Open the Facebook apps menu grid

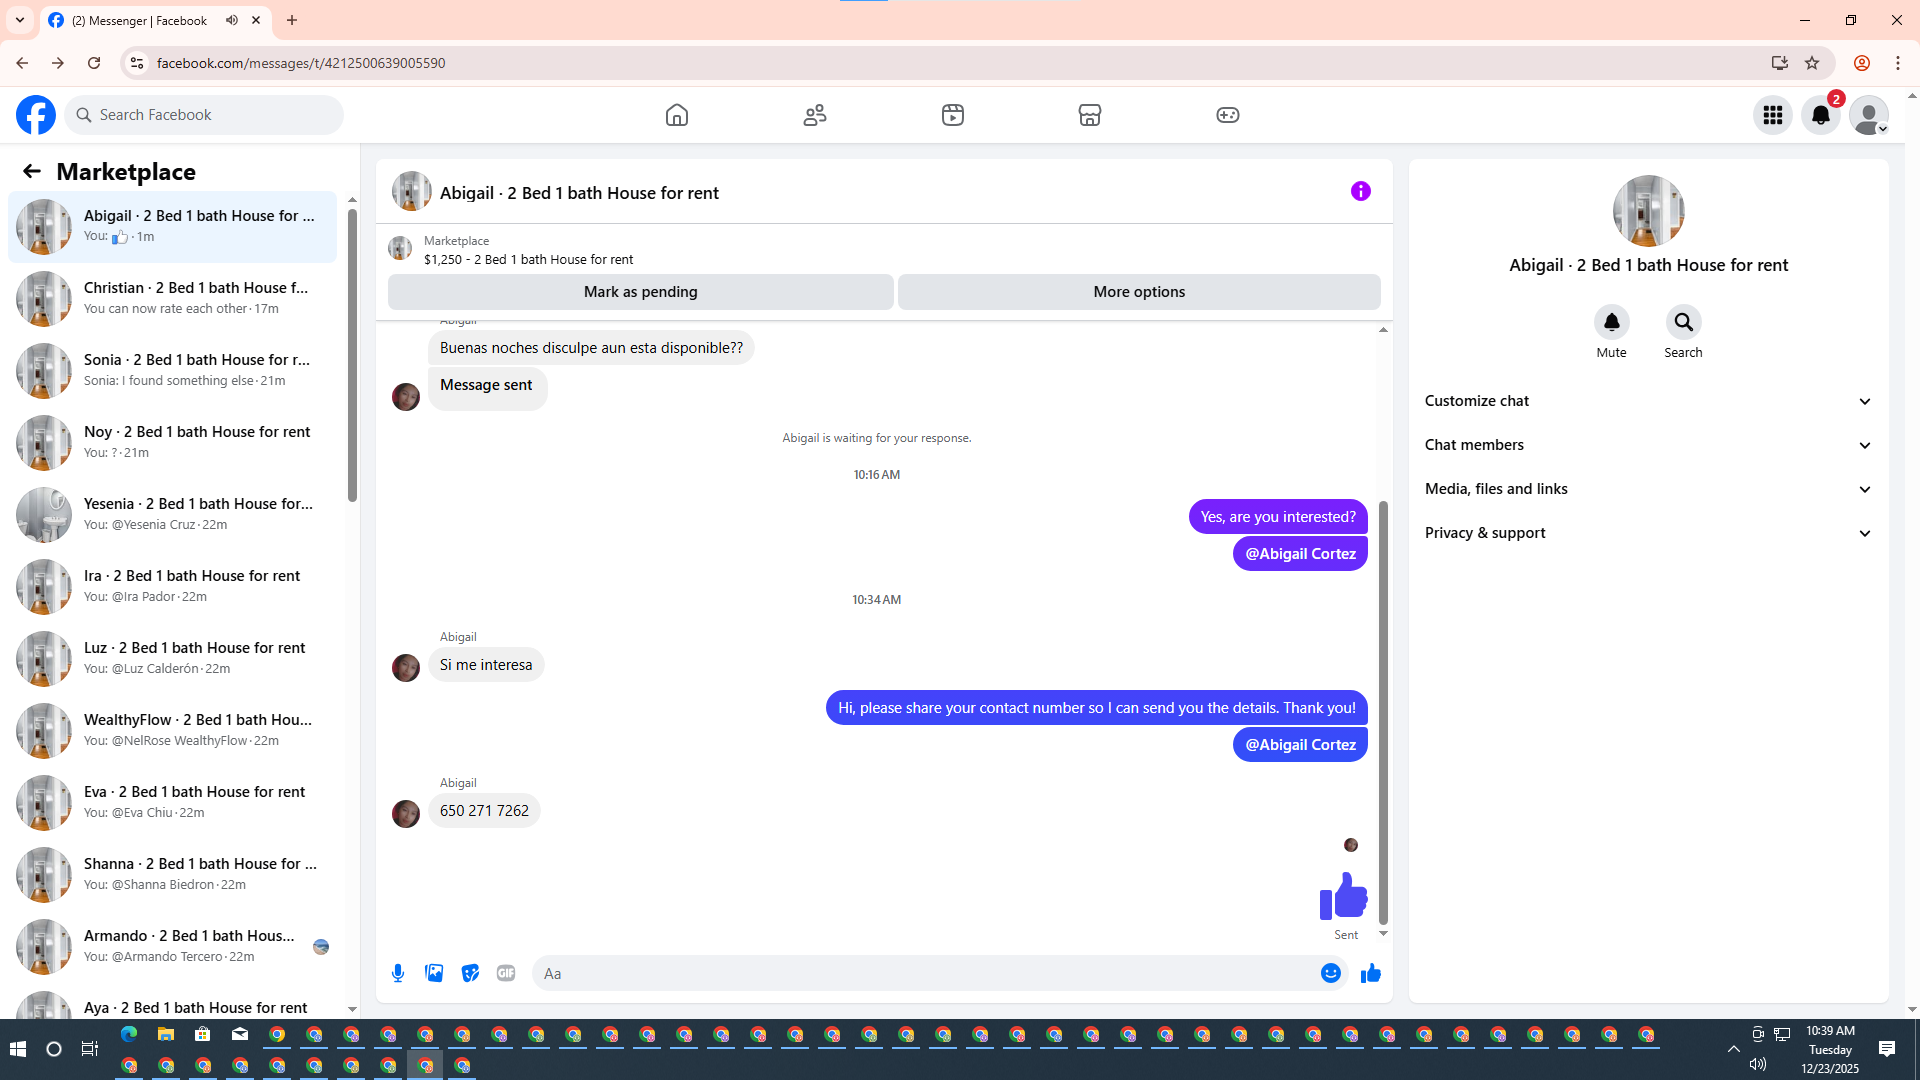(1772, 115)
